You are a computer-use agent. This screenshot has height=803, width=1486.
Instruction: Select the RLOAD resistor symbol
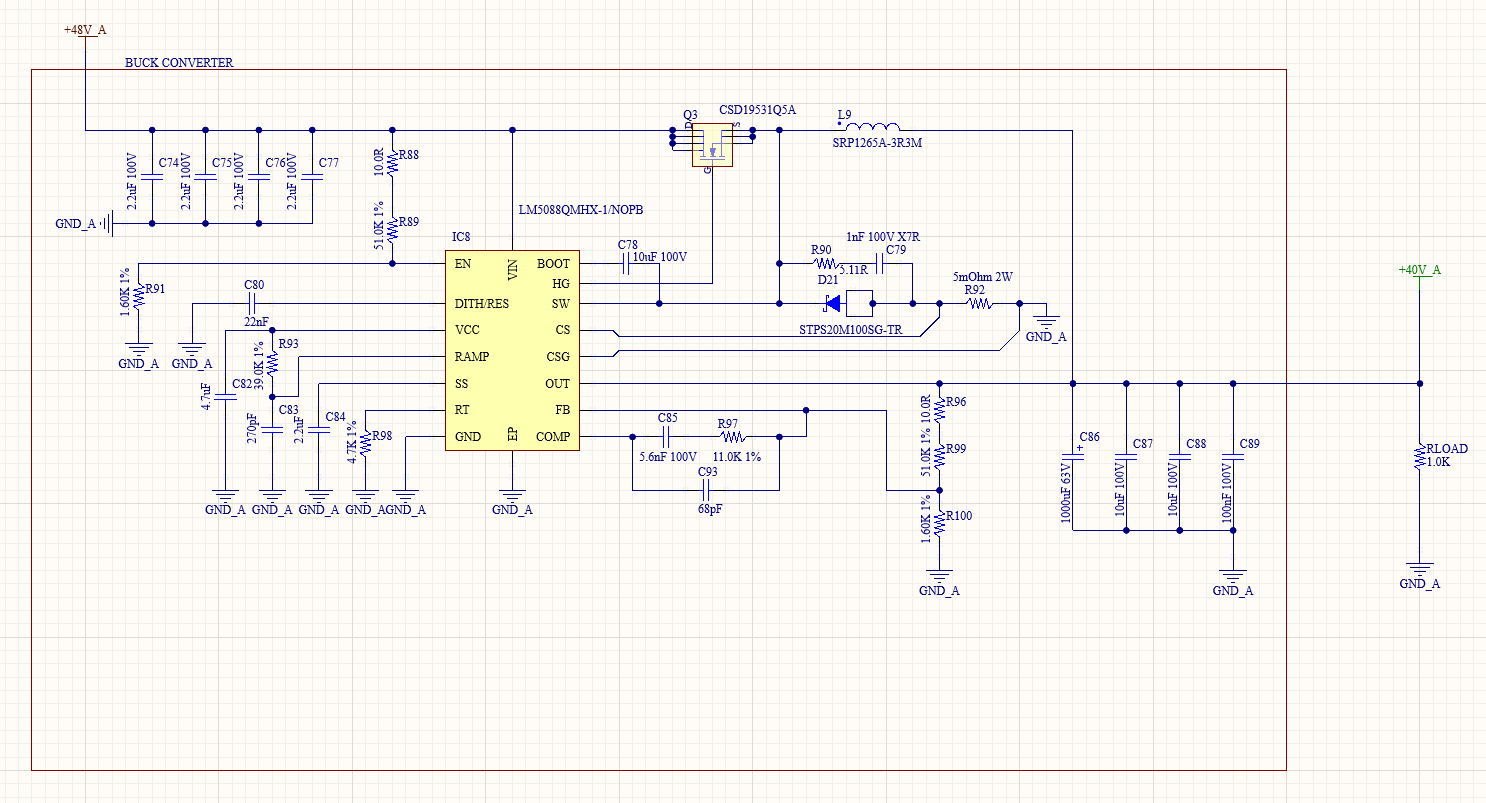coord(1419,456)
